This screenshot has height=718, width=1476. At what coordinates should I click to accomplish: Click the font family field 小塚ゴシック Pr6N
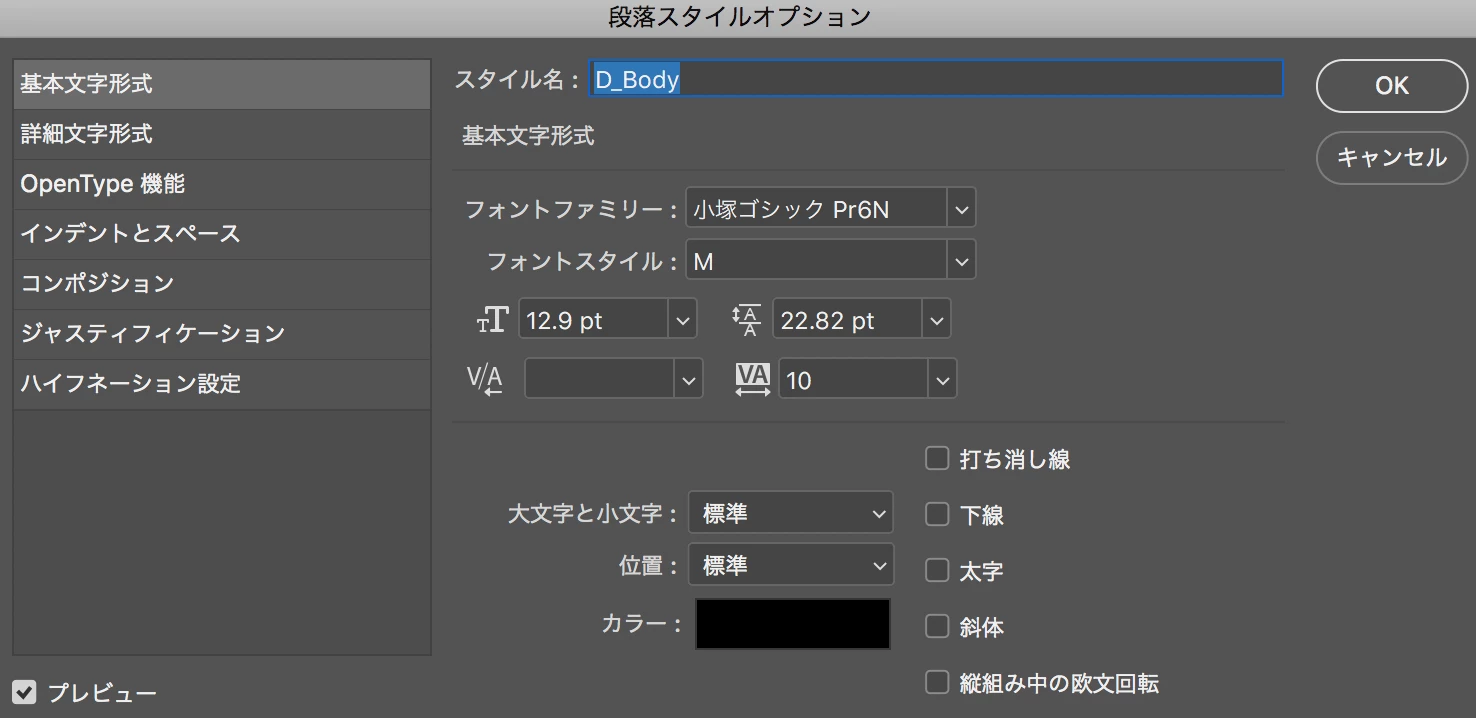(816, 209)
